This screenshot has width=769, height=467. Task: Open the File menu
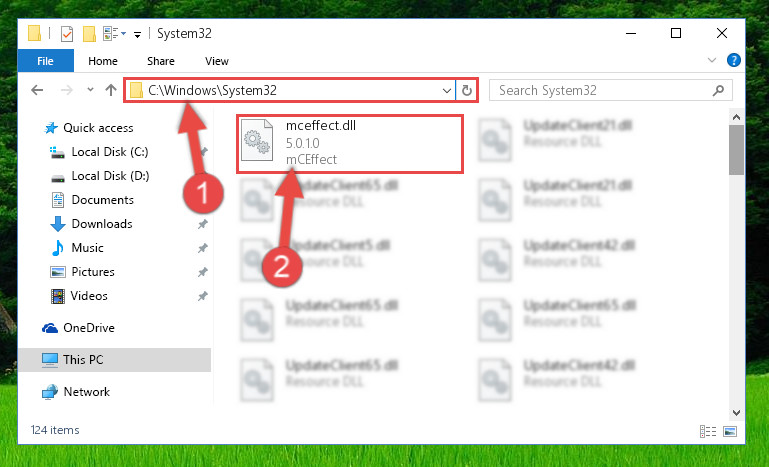pyautogui.click(x=46, y=61)
